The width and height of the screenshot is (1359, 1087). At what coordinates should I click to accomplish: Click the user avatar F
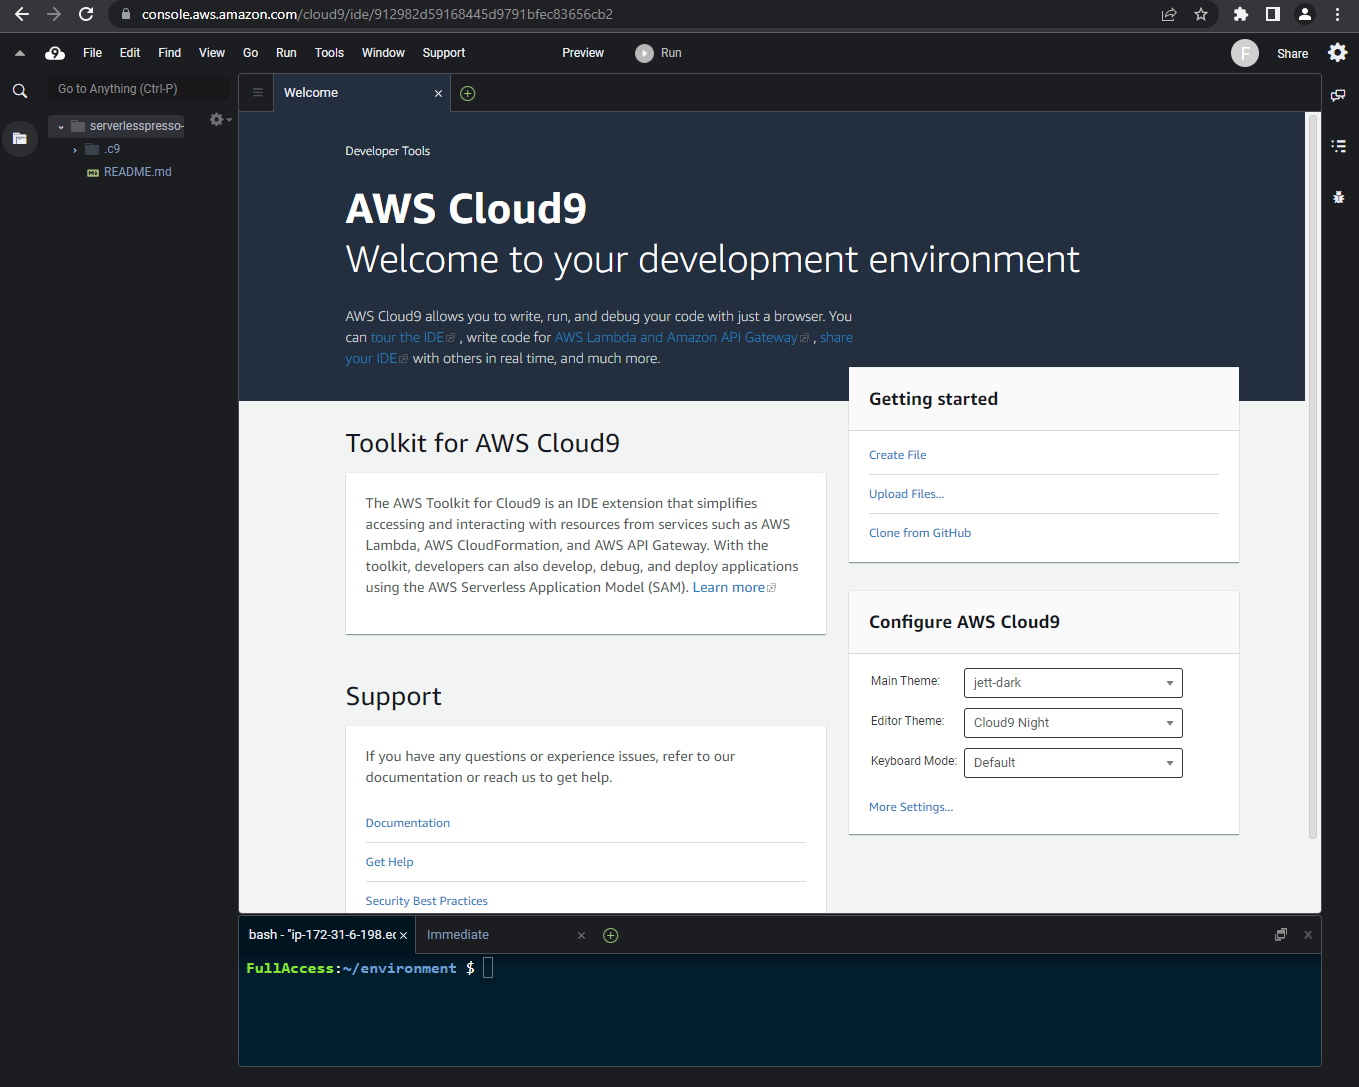1244,53
